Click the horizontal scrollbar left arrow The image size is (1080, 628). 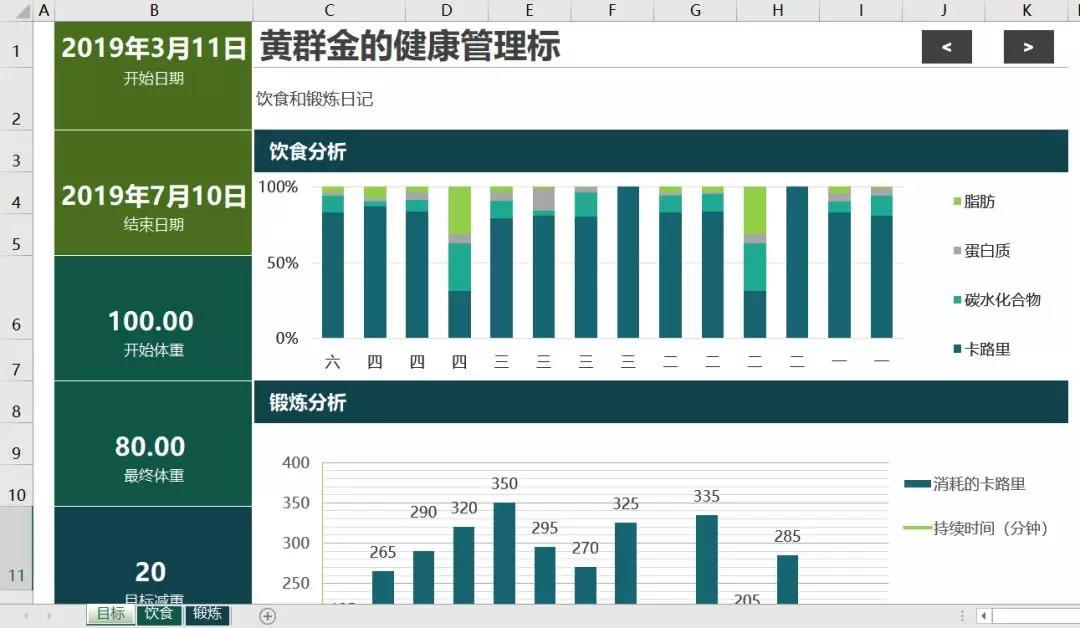click(x=984, y=616)
